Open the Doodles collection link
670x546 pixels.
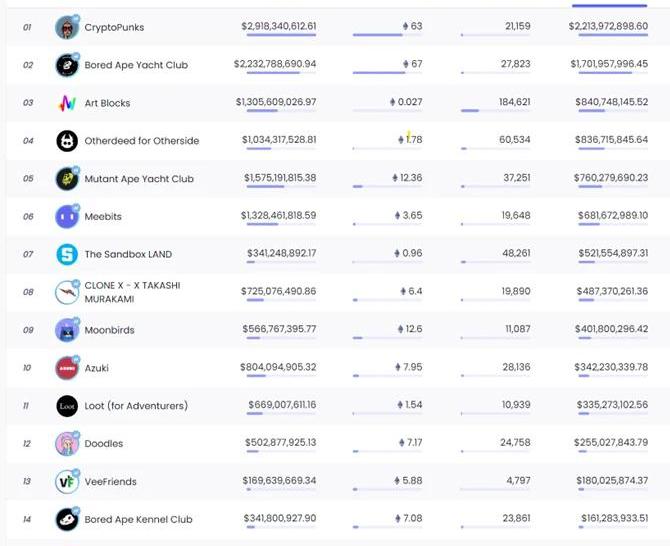point(104,443)
